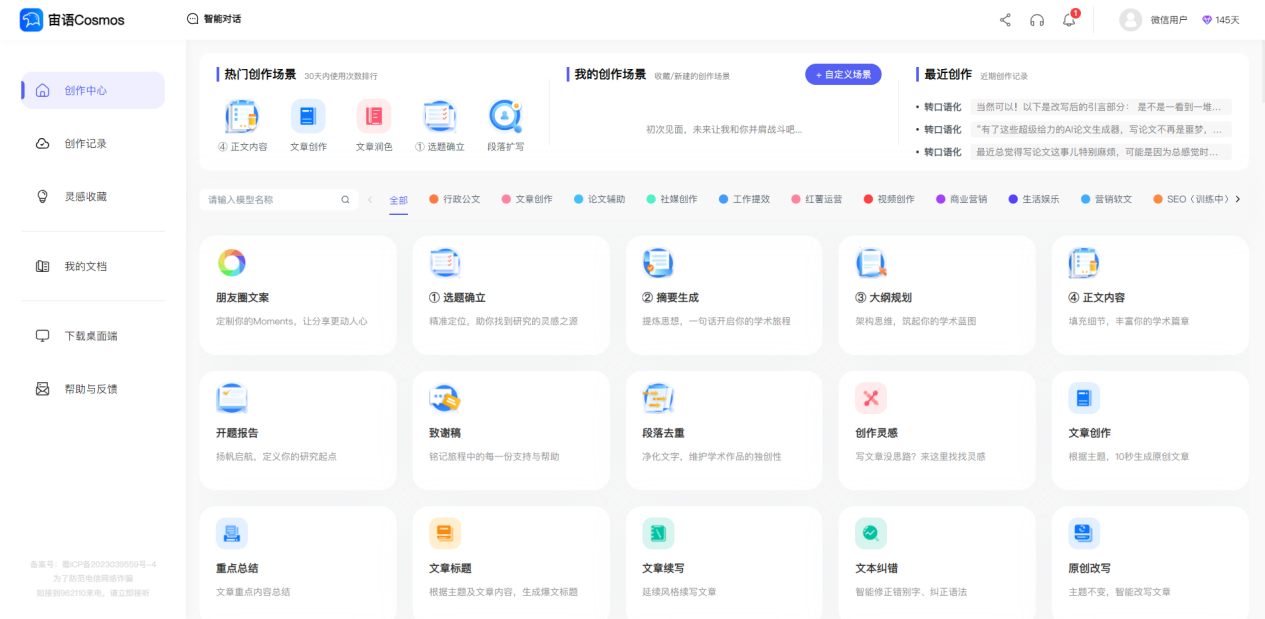Focus the 请输入模型名称 search field

point(279,200)
